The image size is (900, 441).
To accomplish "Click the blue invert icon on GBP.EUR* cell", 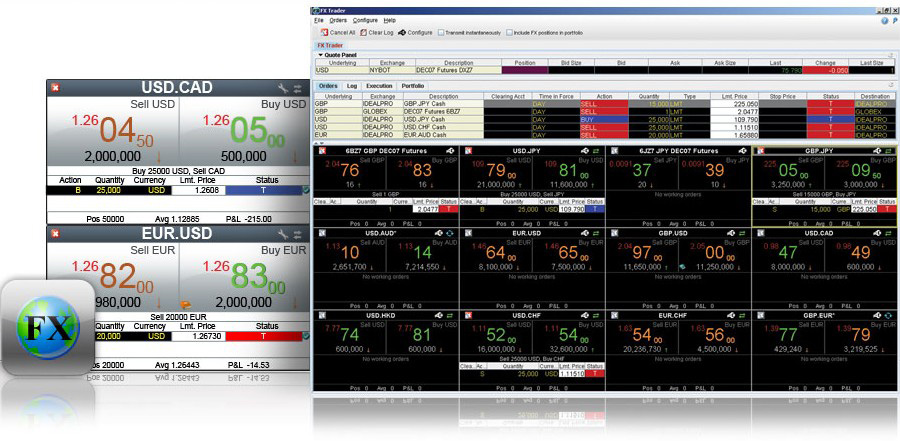I will [889, 315].
